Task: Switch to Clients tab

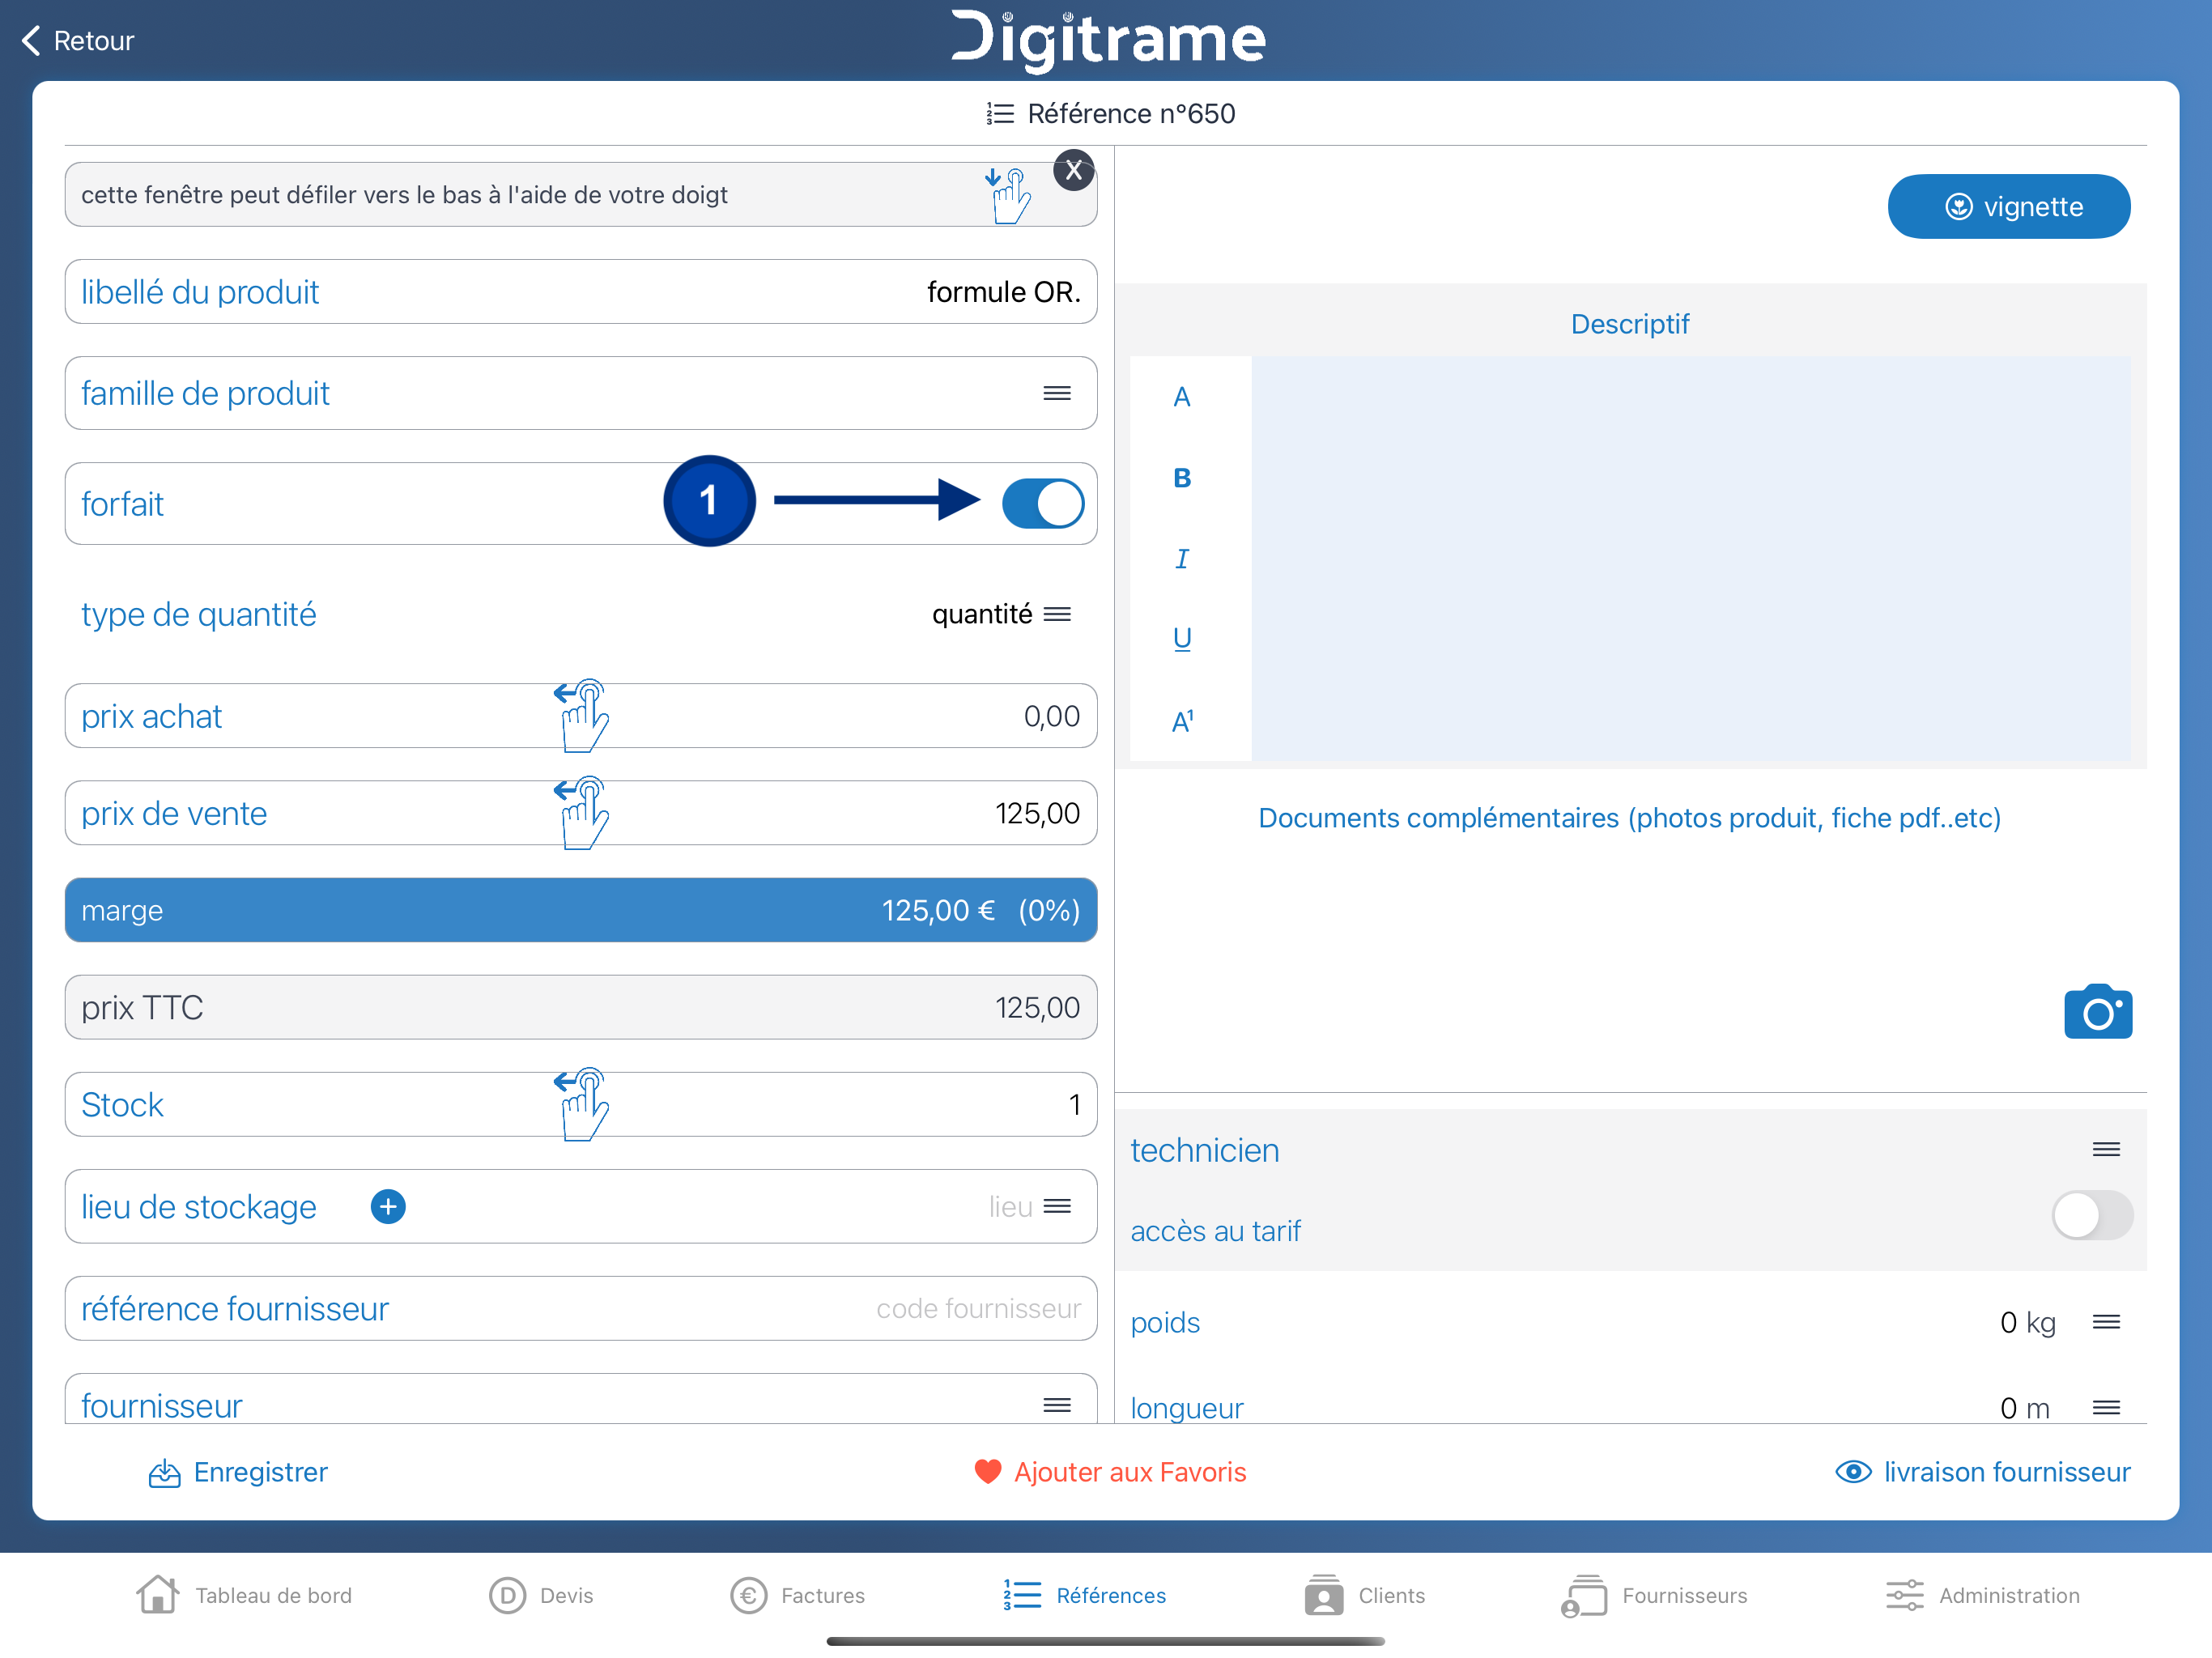Action: click(x=1364, y=1595)
